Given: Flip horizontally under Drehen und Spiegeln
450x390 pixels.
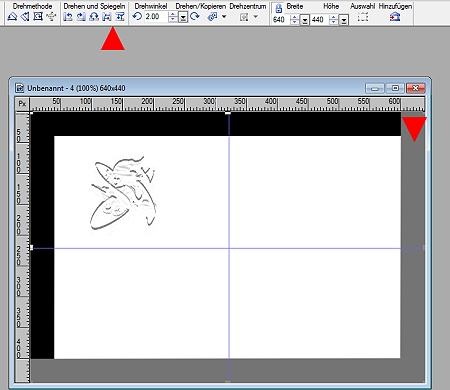Looking at the screenshot, I should pos(107,17).
